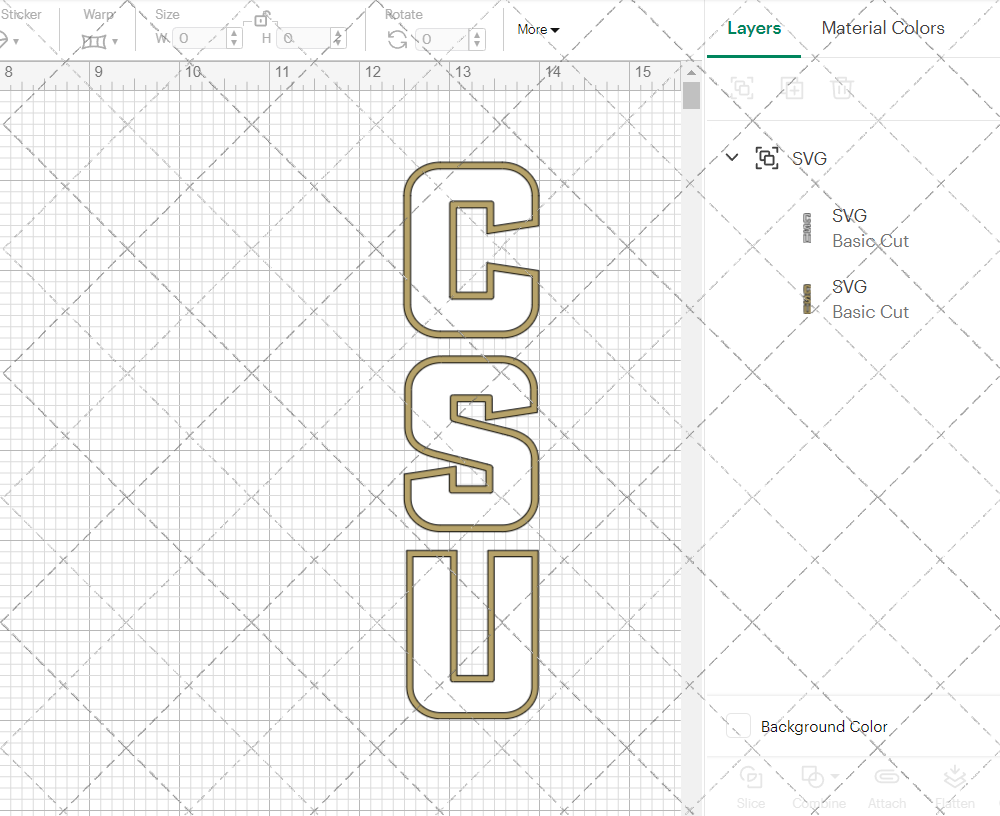Click the Rotate angle input field
Screen dimensions: 1000x816
pos(443,39)
